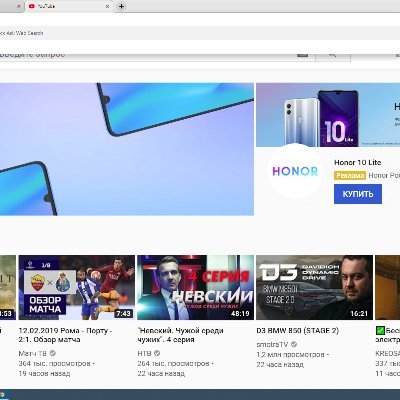Close the YouTube tab

coord(108,6)
